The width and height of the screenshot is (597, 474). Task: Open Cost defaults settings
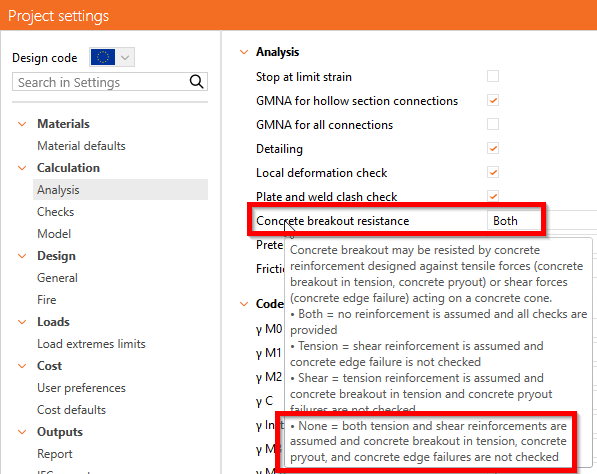pyautogui.click(x=72, y=410)
